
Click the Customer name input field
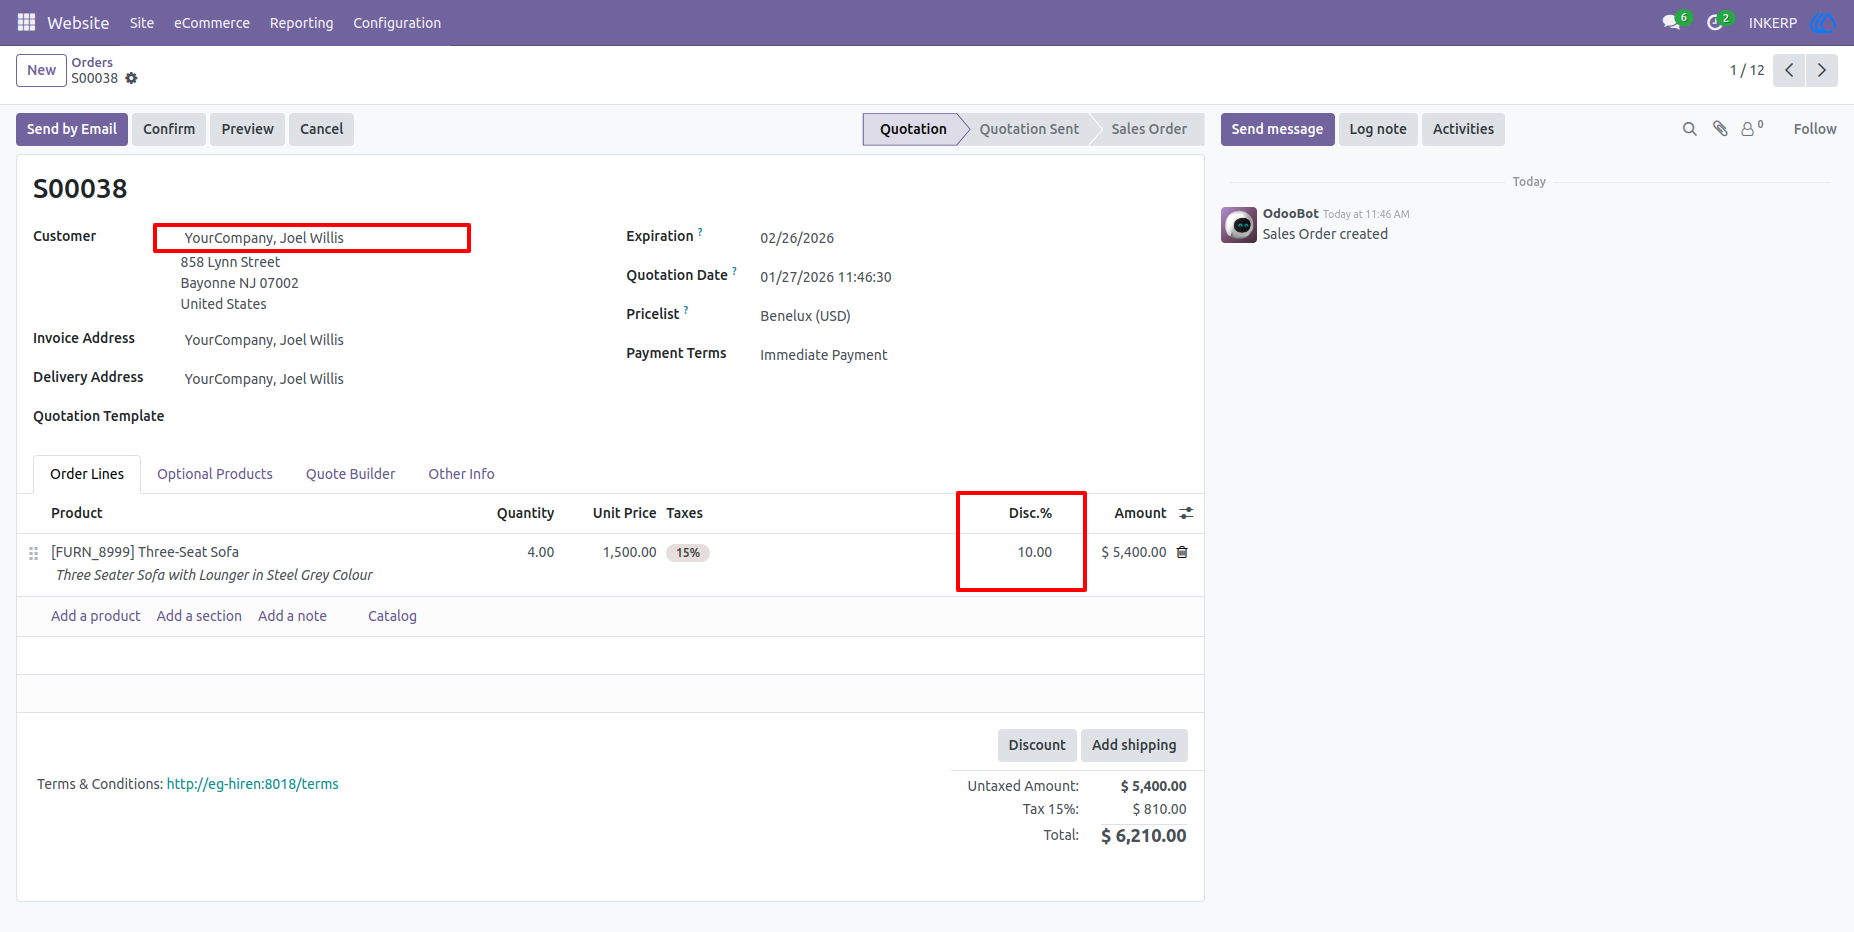312,238
